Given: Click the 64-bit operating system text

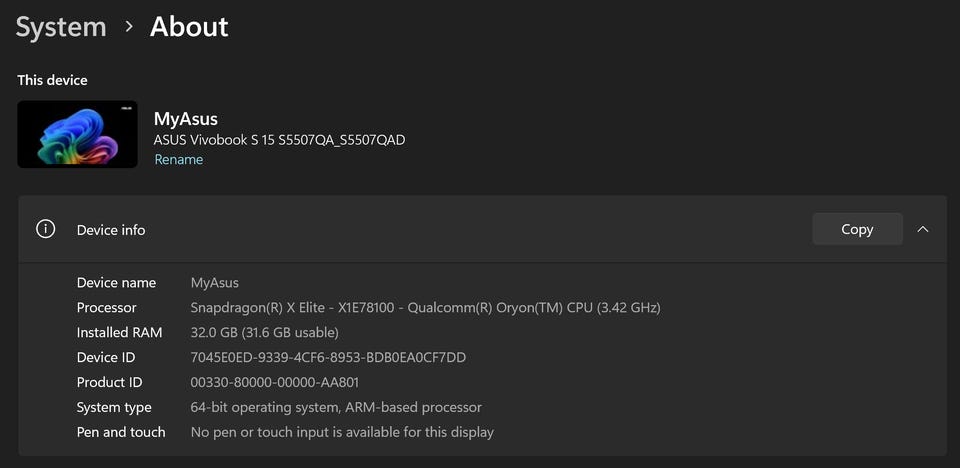Looking at the screenshot, I should tap(336, 408).
